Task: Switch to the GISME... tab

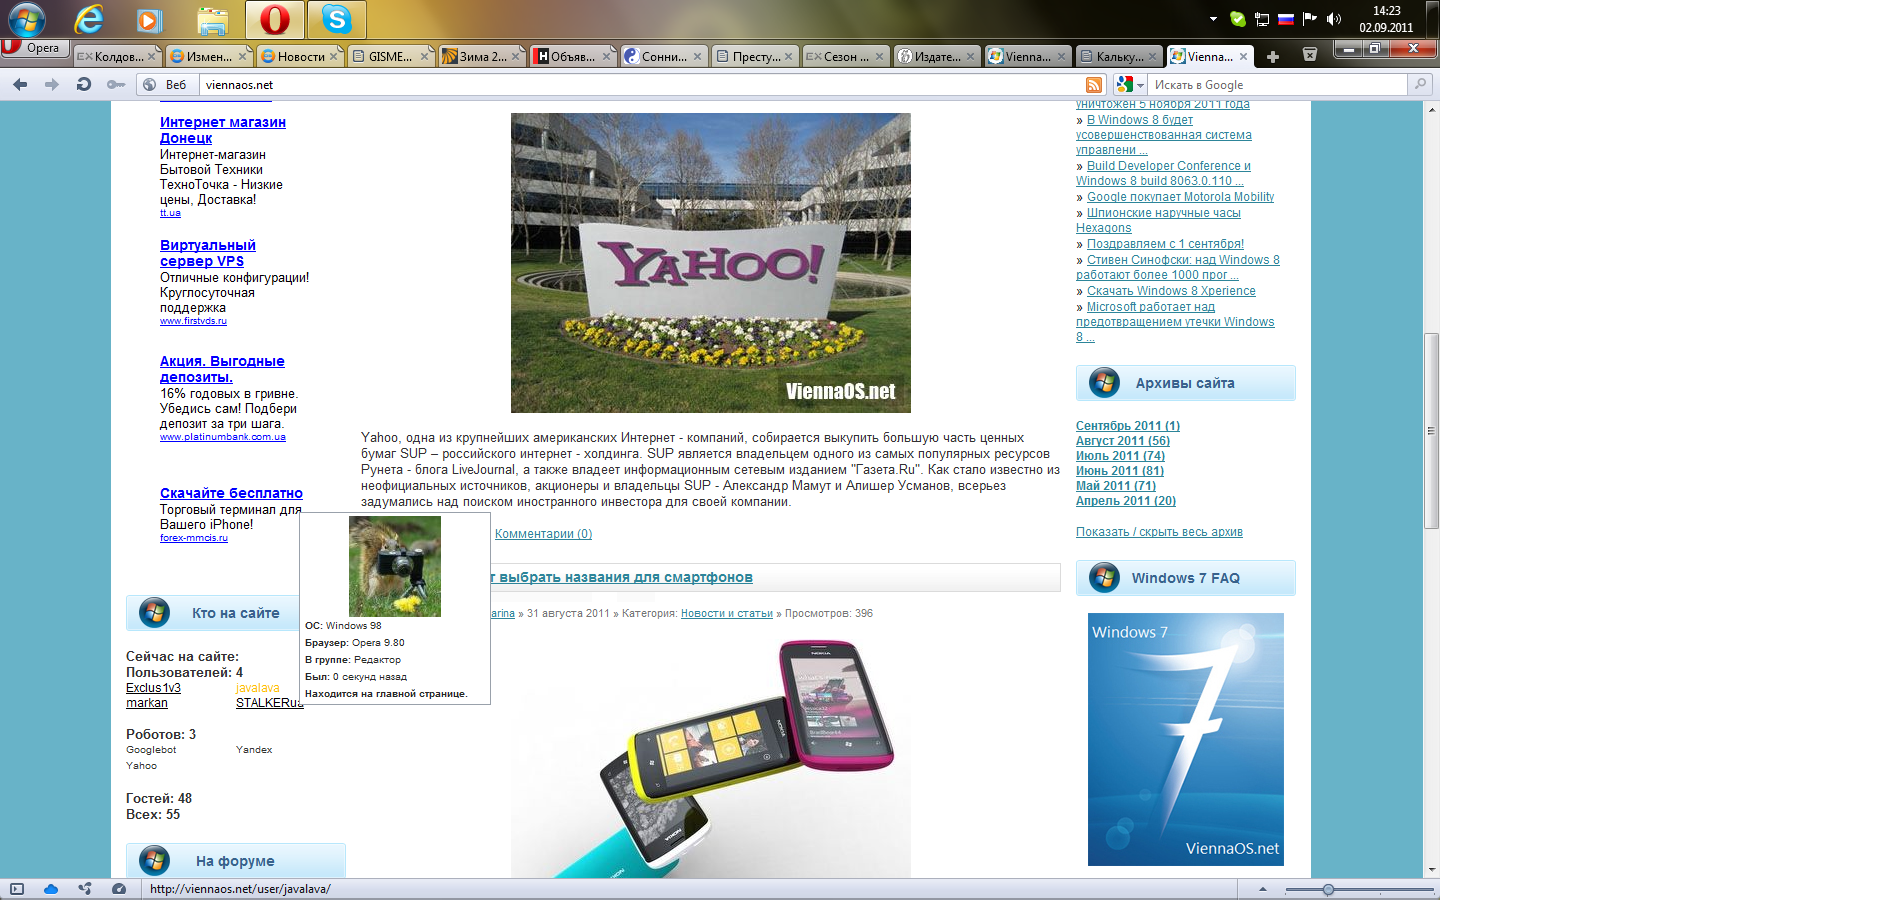Action: 390,56
